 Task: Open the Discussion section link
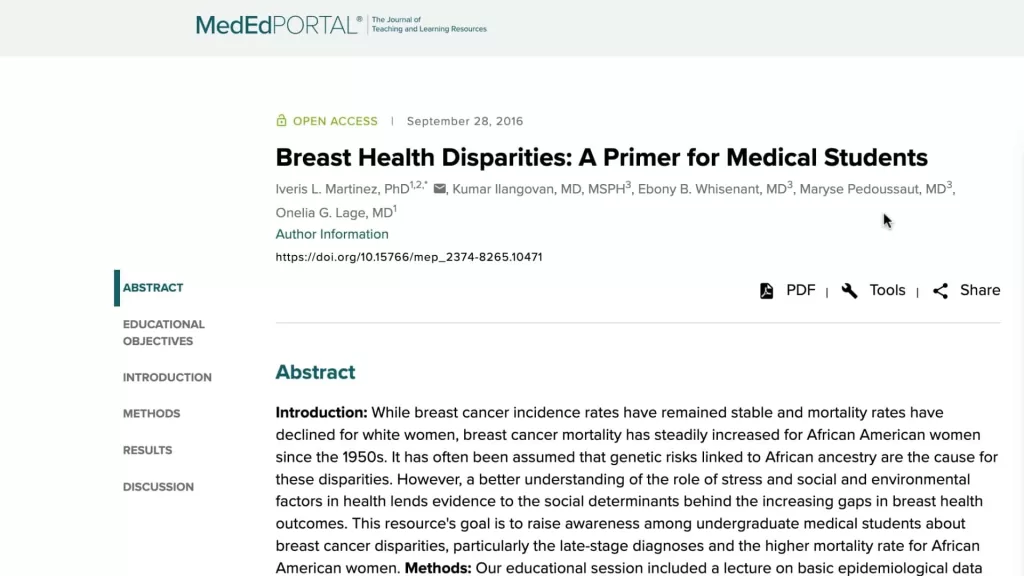158,487
